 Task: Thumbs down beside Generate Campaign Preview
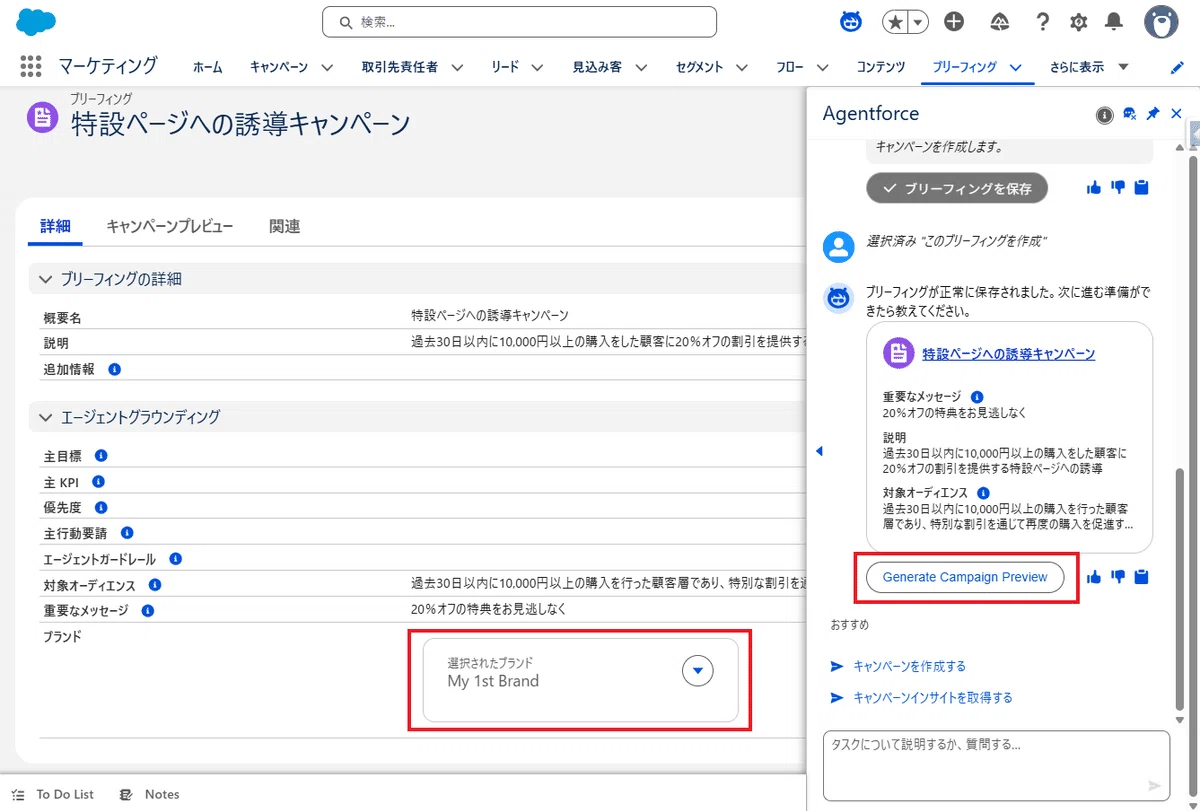pos(1118,577)
